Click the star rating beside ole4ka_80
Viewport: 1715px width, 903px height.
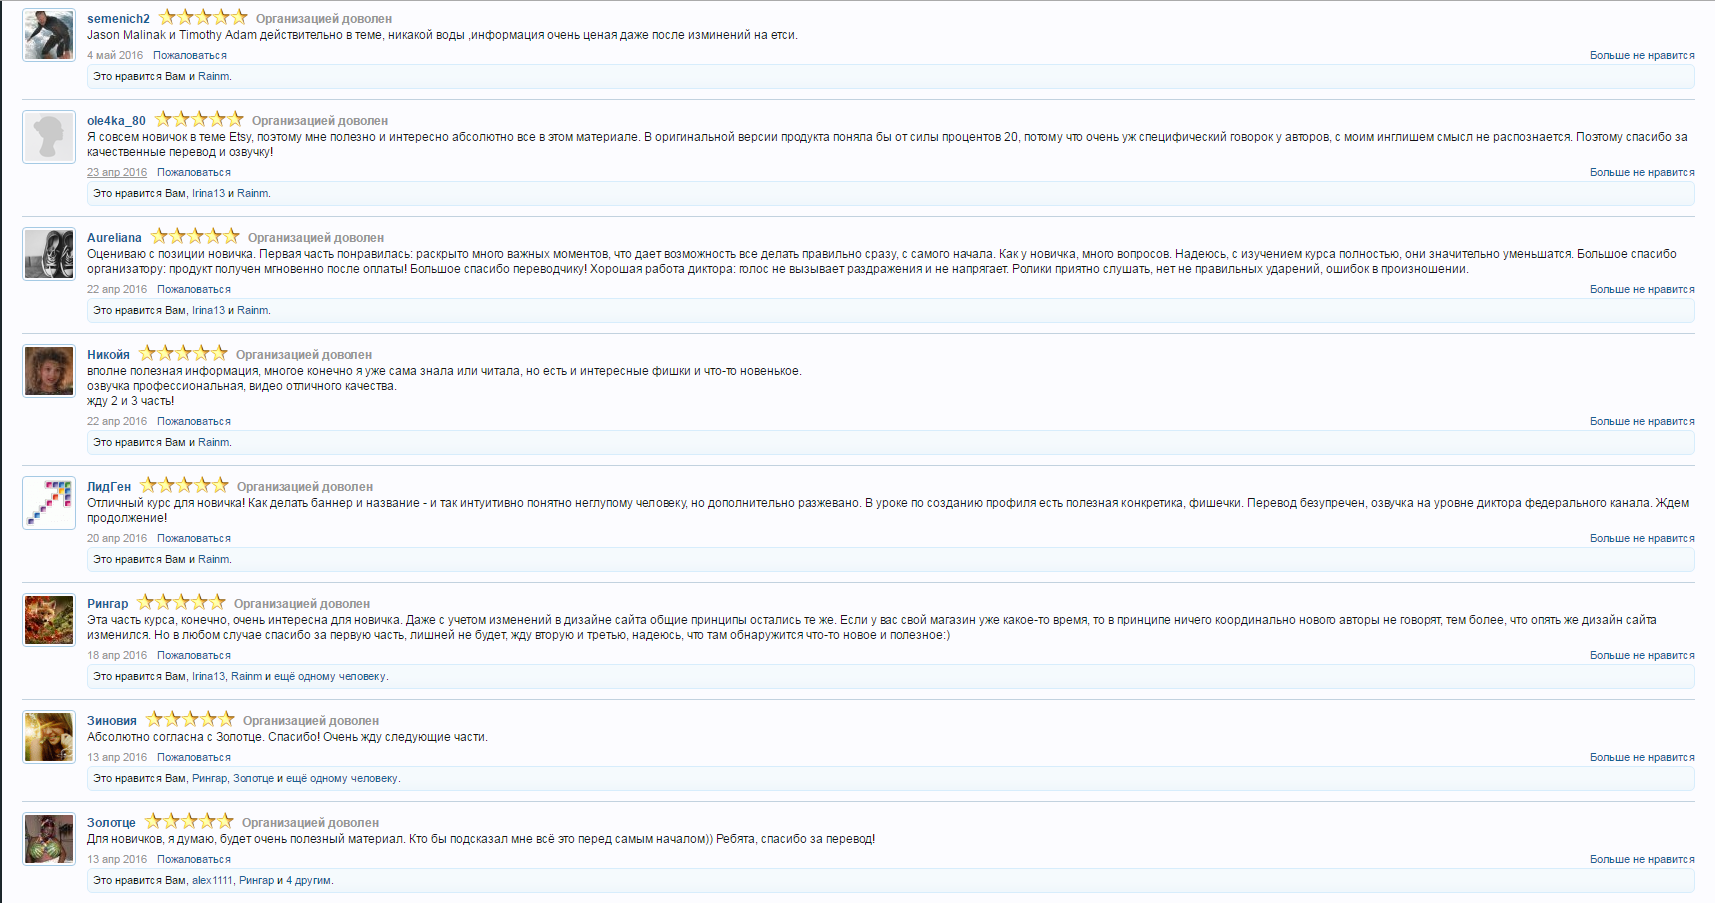click(x=199, y=119)
